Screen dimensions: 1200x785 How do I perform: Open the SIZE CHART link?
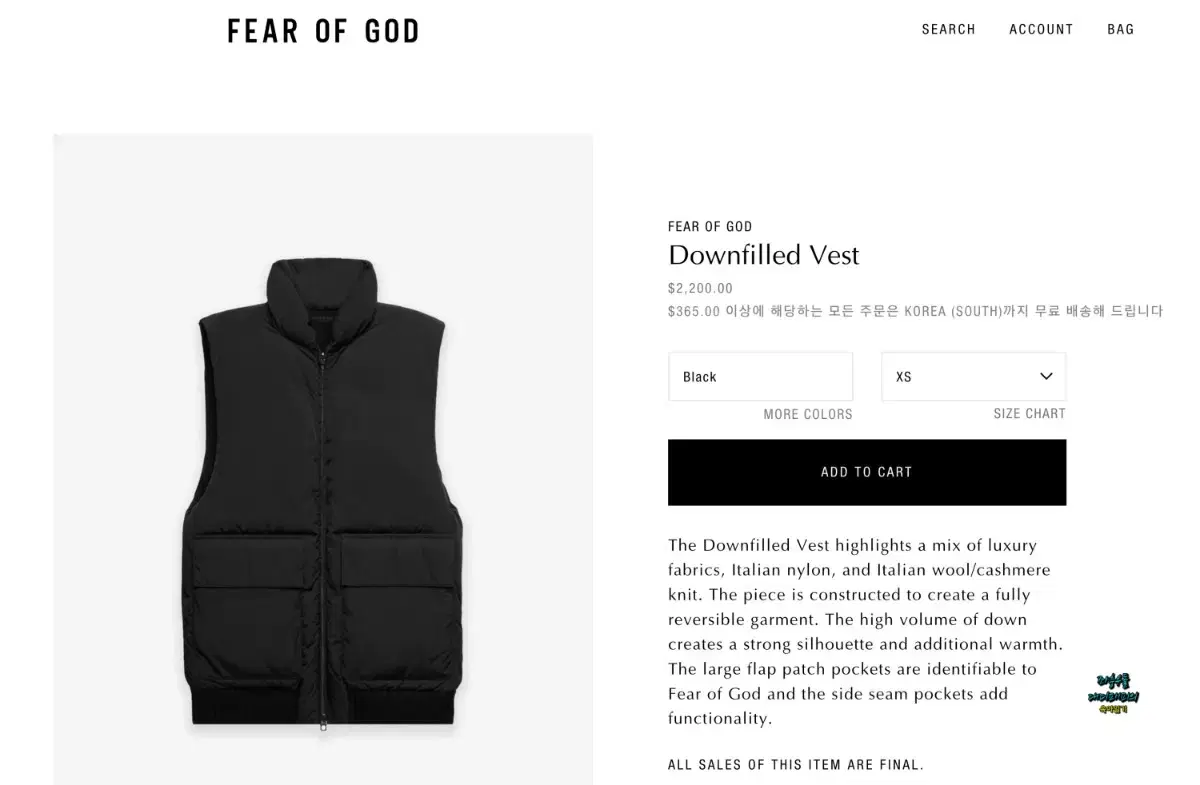click(x=1029, y=413)
